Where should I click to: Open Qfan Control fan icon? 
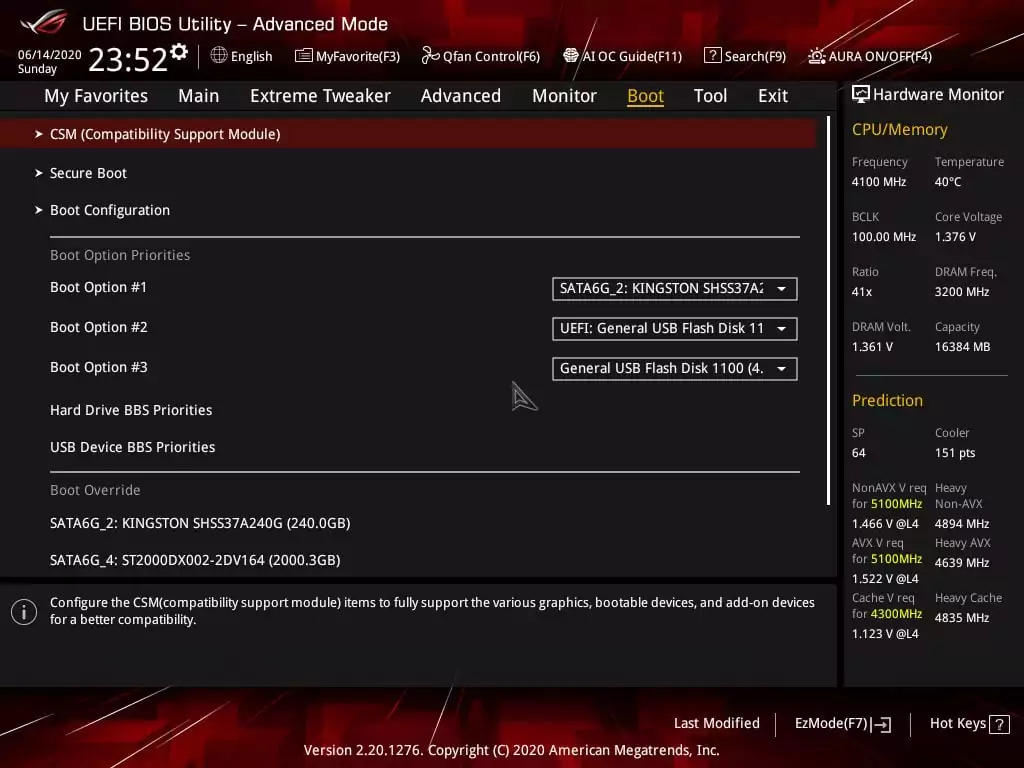430,56
